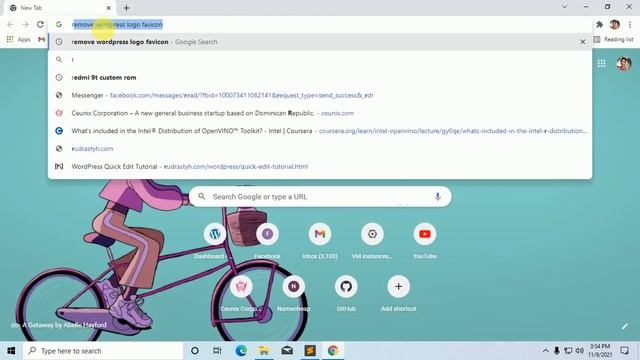Open Chrome three-dot menu
Viewport: 640px width, 360px height.
tap(630, 24)
